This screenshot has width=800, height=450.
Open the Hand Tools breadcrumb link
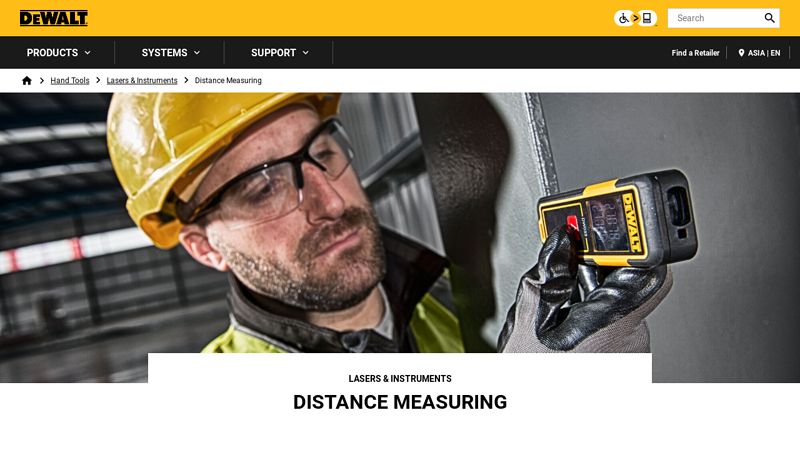pos(70,81)
